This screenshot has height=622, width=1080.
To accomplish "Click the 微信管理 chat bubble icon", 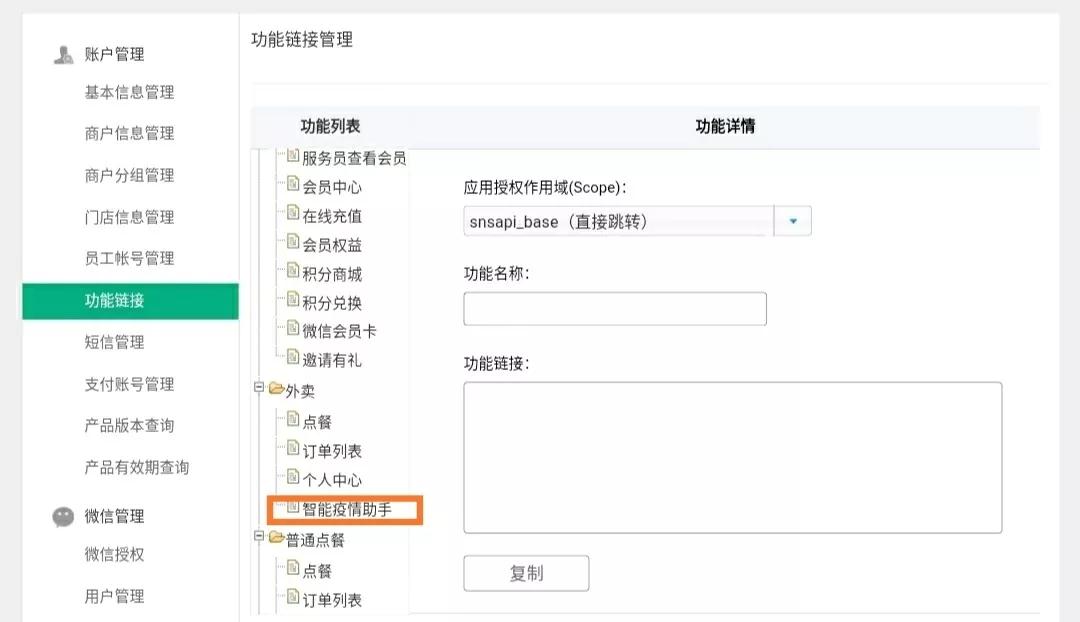I will [63, 517].
